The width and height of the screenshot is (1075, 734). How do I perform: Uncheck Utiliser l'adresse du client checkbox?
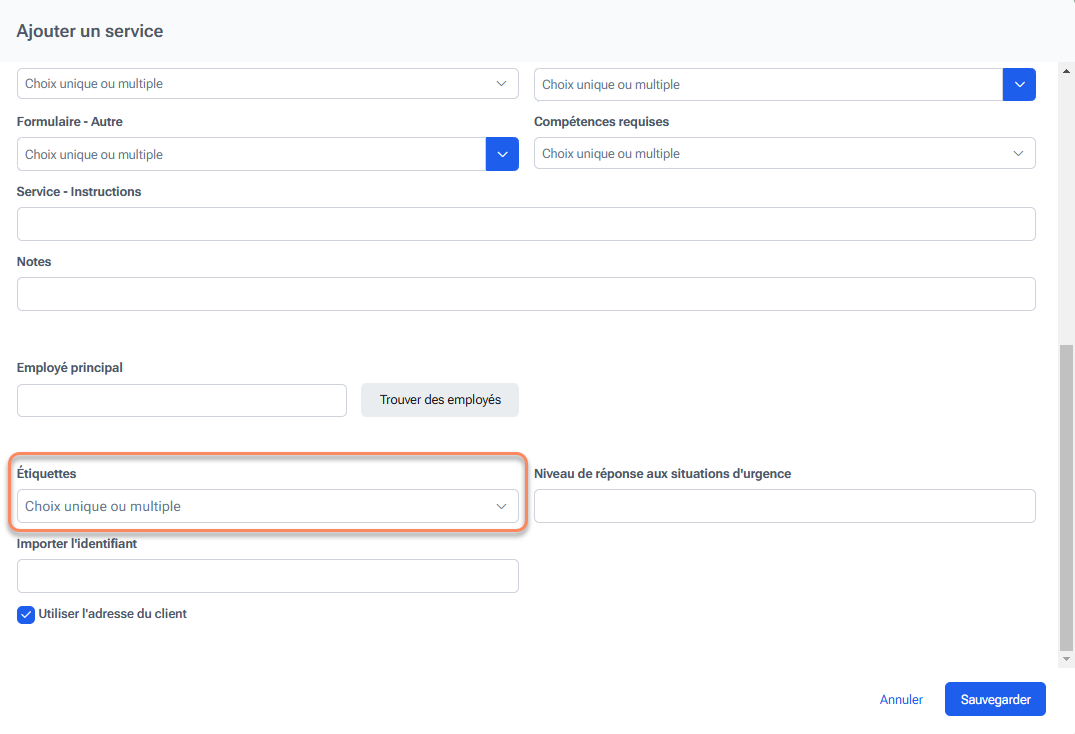[26, 615]
